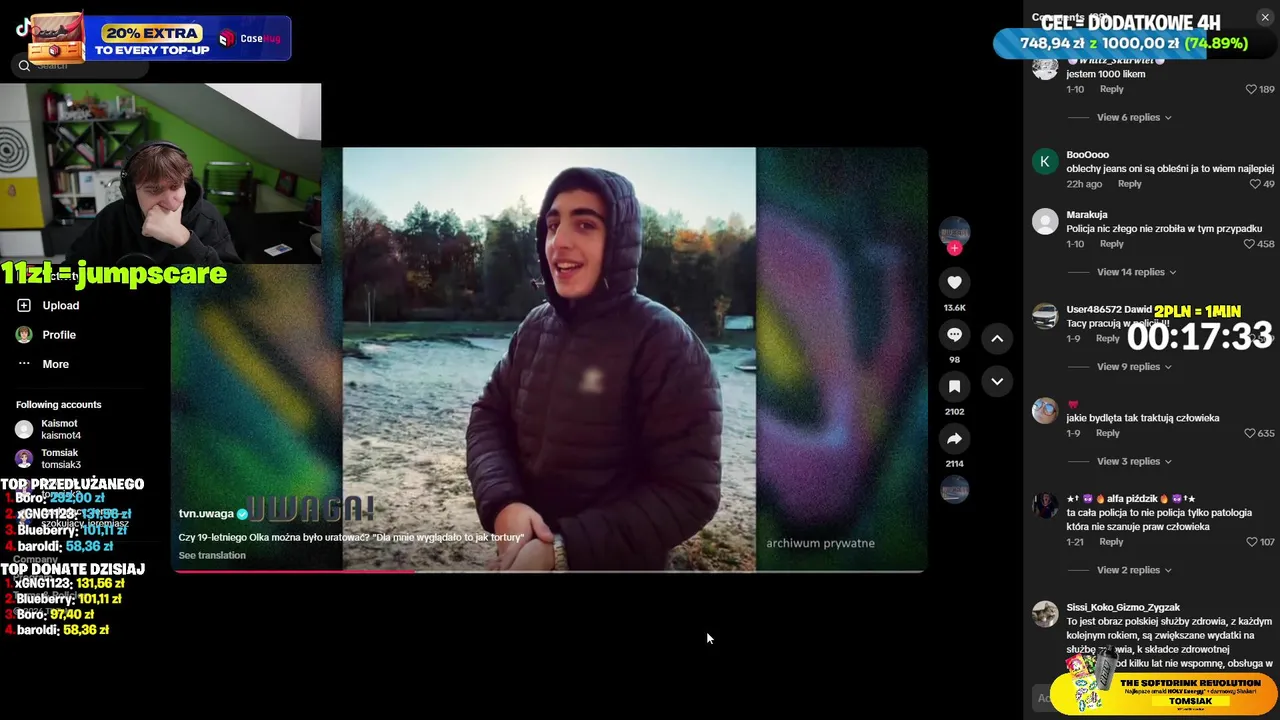Image resolution: width=1280 pixels, height=720 pixels.
Task: Reply to the 'jakie bydlęta' comment
Action: (1108, 433)
